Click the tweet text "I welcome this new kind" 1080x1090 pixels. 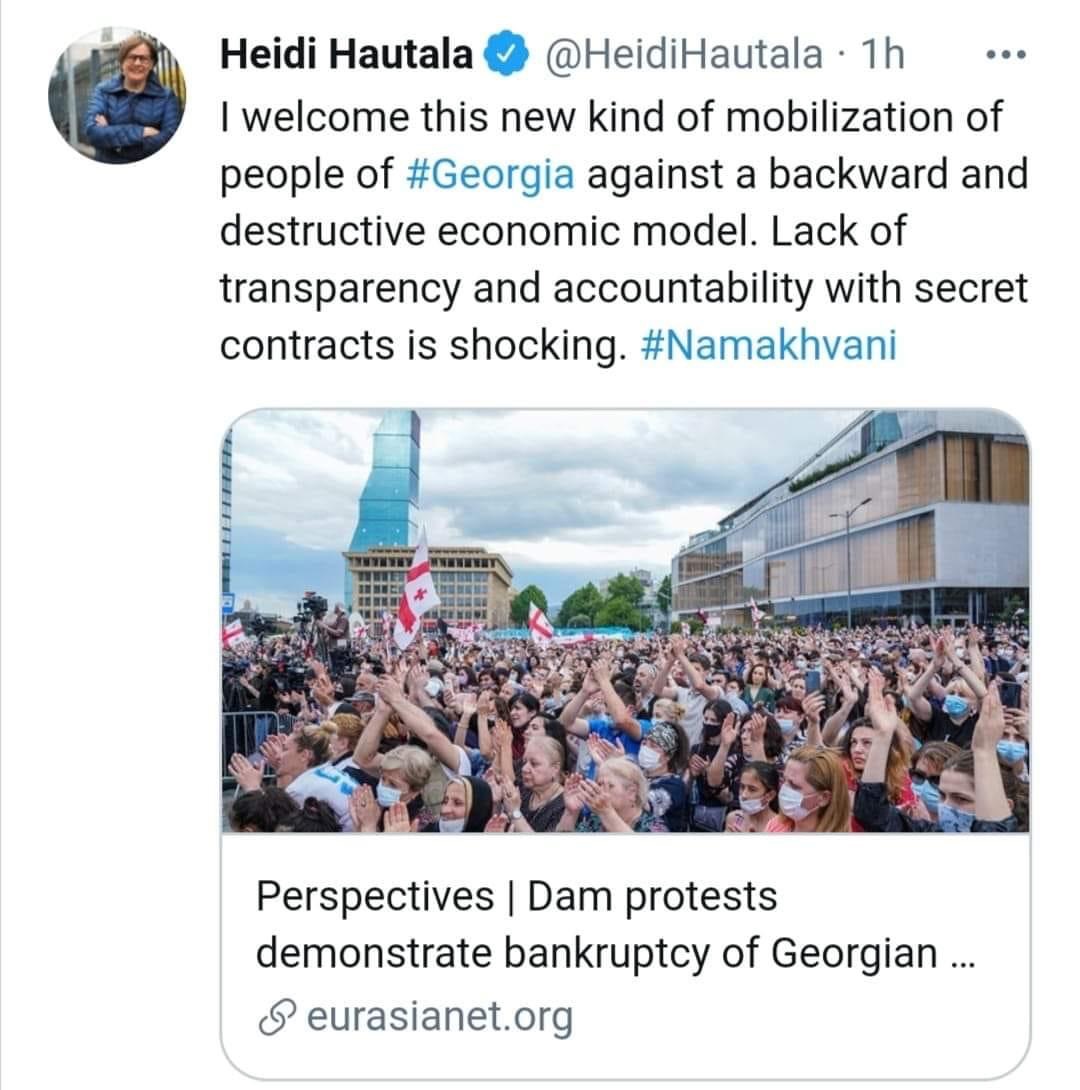[421, 116]
